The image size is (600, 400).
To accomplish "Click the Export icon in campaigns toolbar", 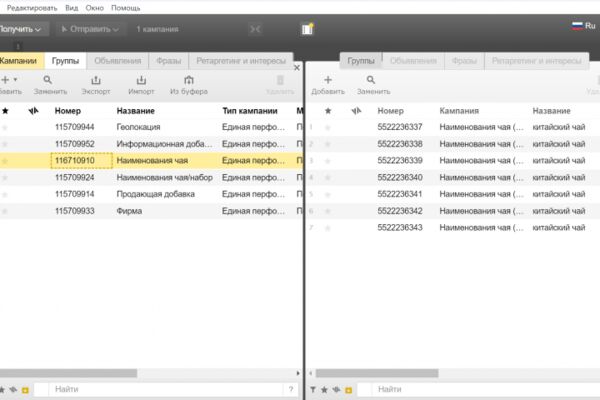I will tap(96, 80).
